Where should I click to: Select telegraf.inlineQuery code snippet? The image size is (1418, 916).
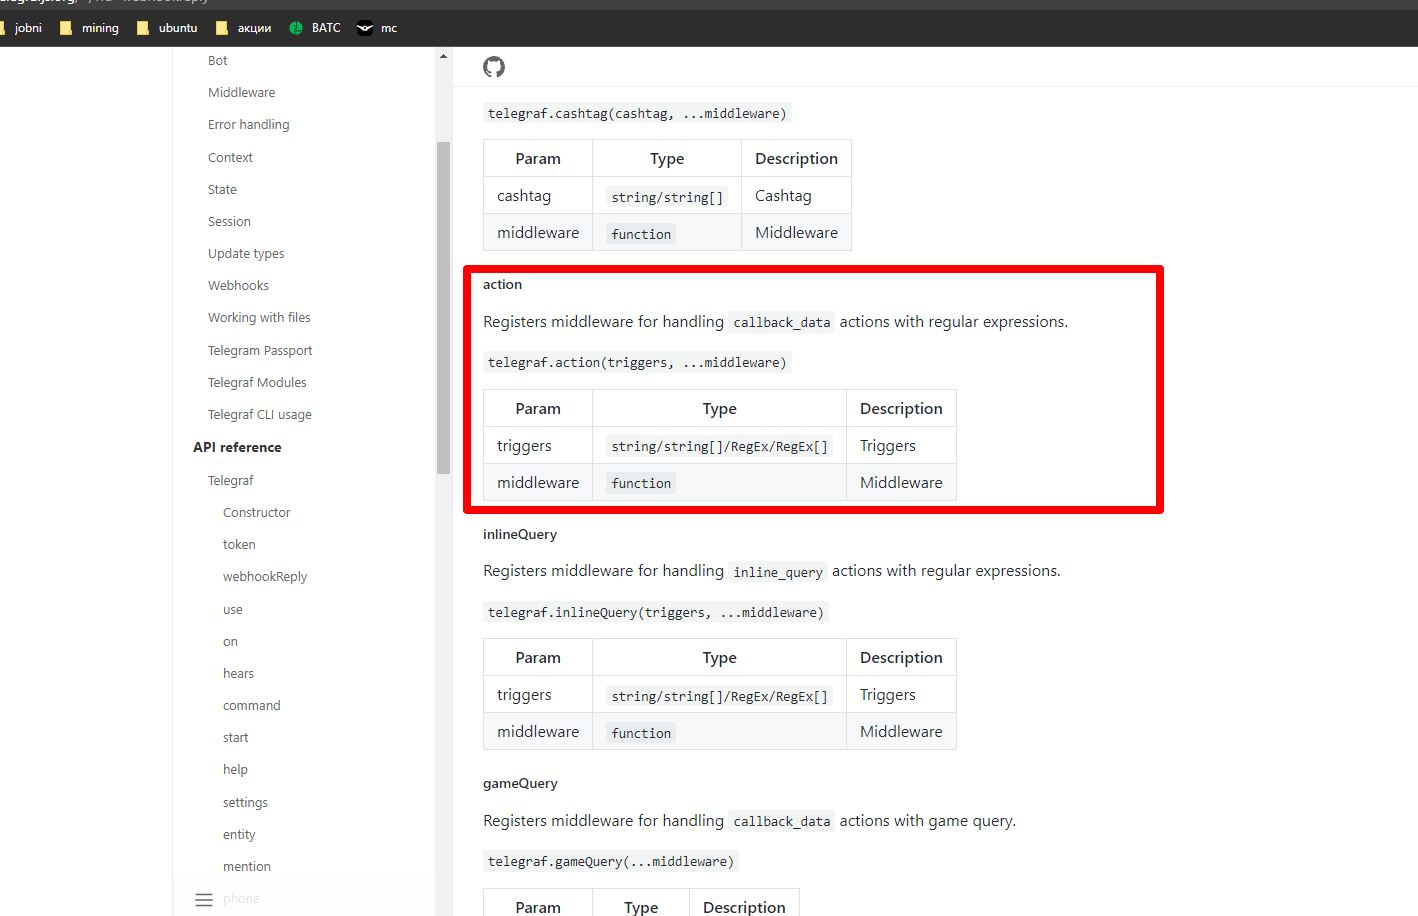point(656,613)
